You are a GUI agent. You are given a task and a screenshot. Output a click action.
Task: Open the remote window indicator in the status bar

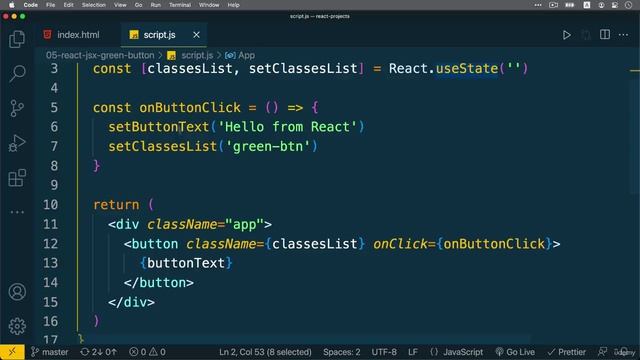tap(12, 352)
